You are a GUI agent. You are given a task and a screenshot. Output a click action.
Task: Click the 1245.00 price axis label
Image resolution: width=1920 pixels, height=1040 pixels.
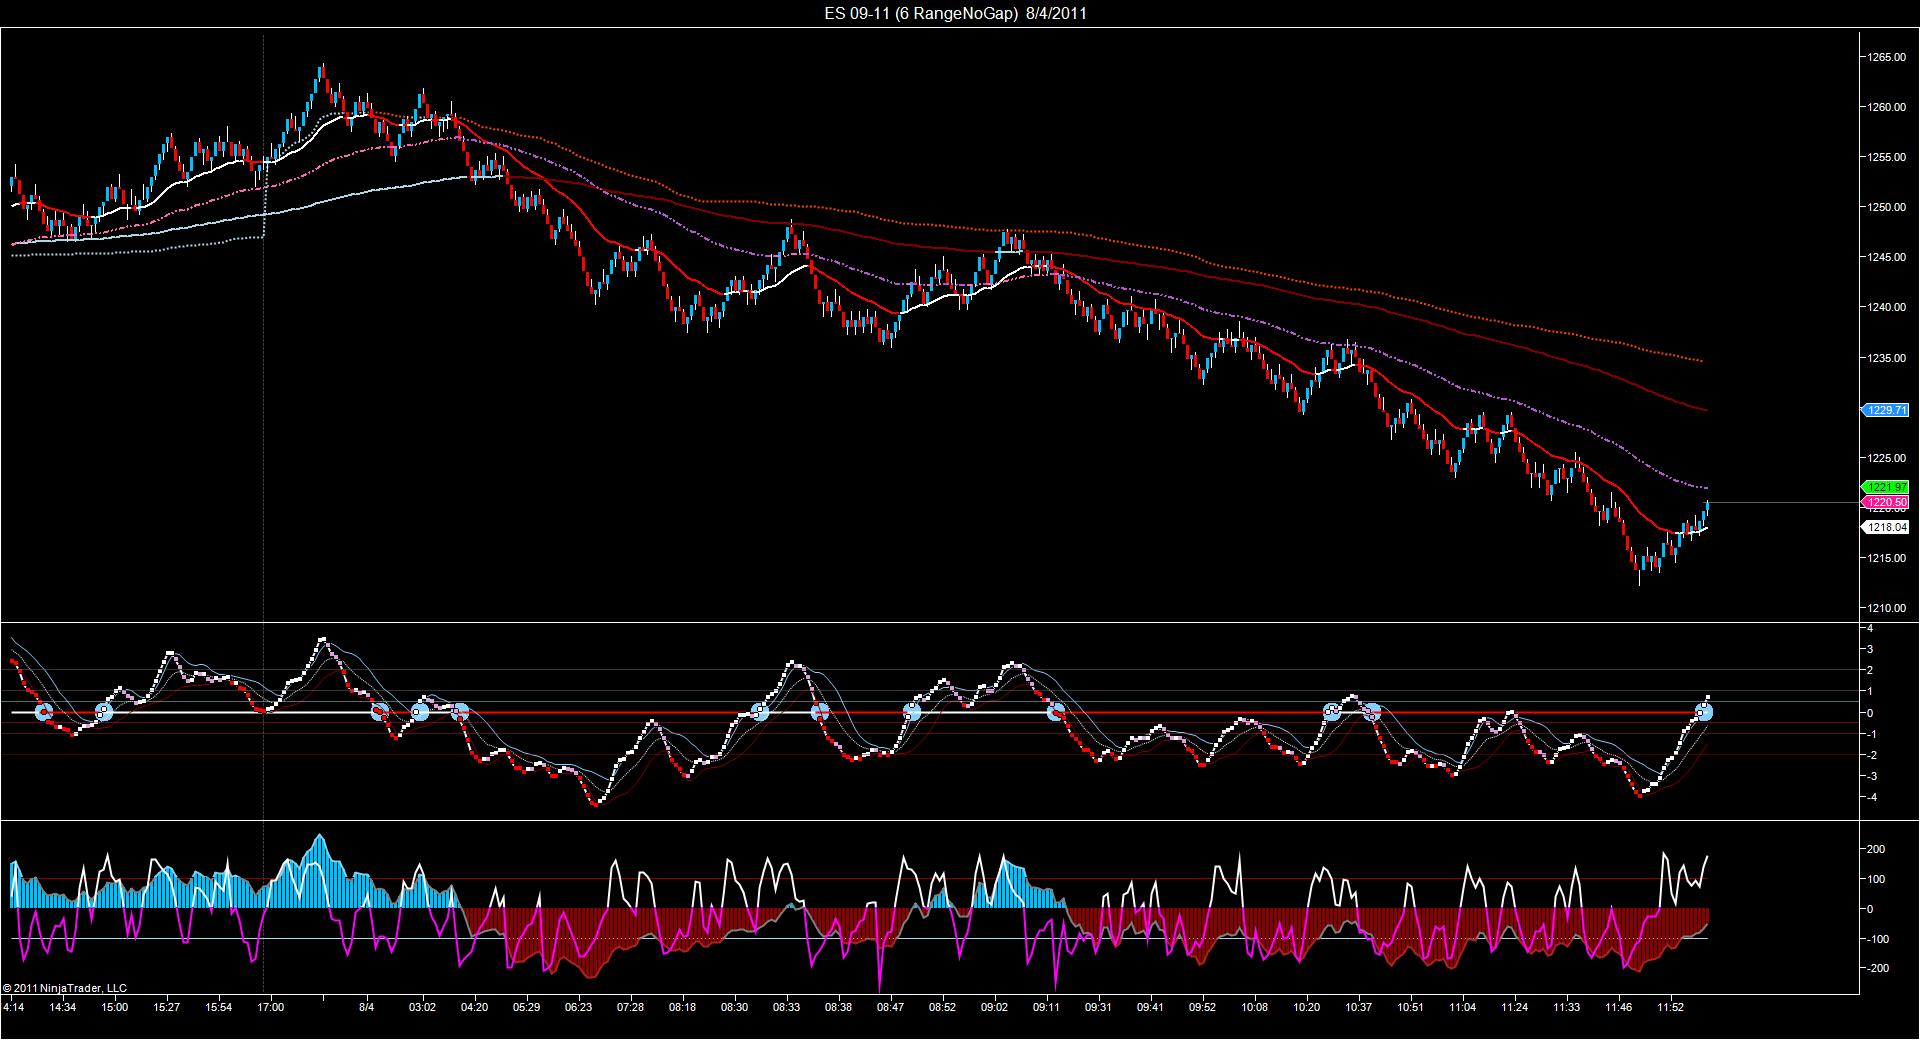(x=1886, y=257)
